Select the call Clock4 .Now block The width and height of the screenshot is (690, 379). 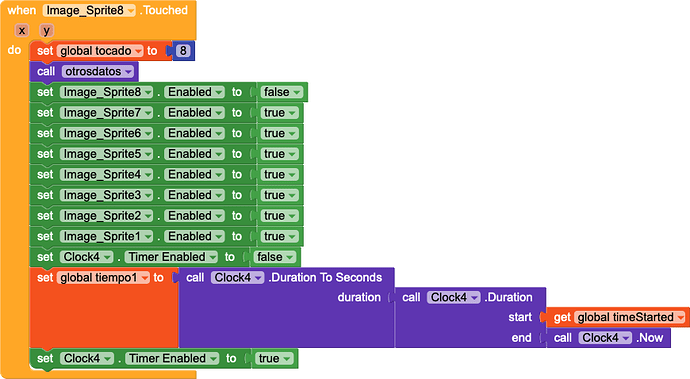click(x=608, y=338)
